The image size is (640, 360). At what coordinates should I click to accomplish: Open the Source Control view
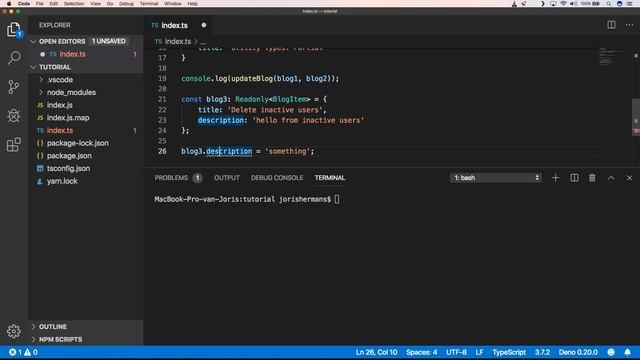point(13,87)
